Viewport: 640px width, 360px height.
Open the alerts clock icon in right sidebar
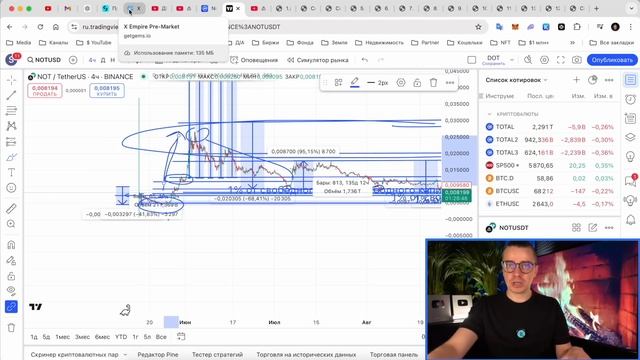630,99
